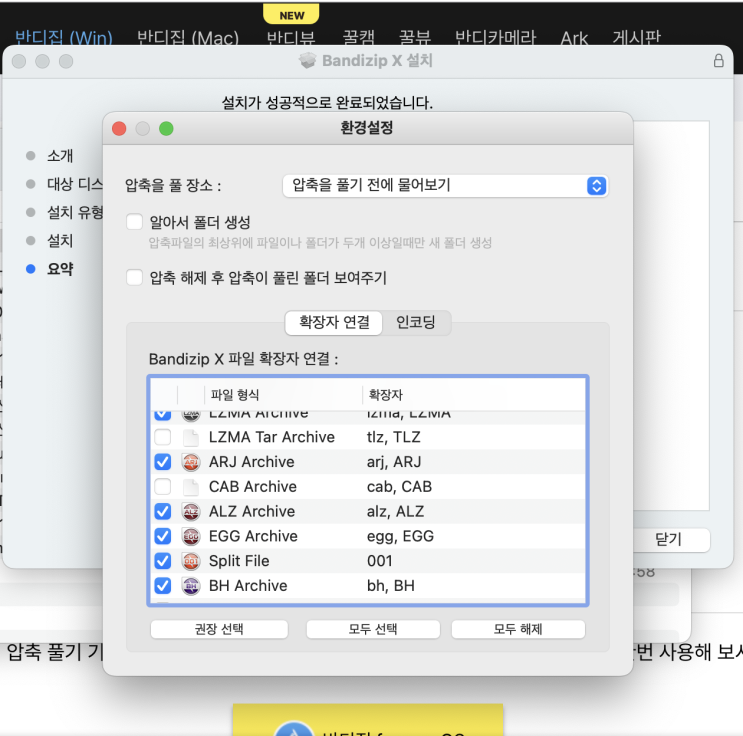Open the 압축을 풀 장소 dropdown
Screen dimensions: 743x736
[x=445, y=185]
